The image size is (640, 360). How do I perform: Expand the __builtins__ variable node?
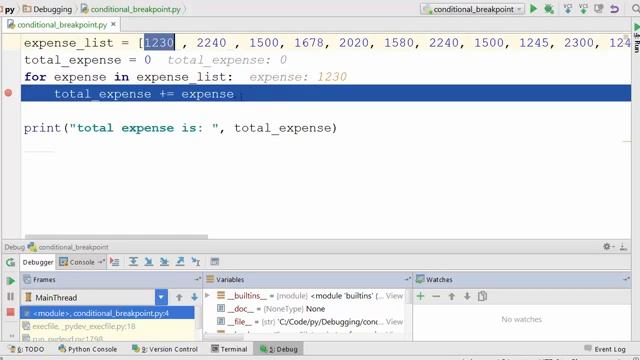pos(207,295)
